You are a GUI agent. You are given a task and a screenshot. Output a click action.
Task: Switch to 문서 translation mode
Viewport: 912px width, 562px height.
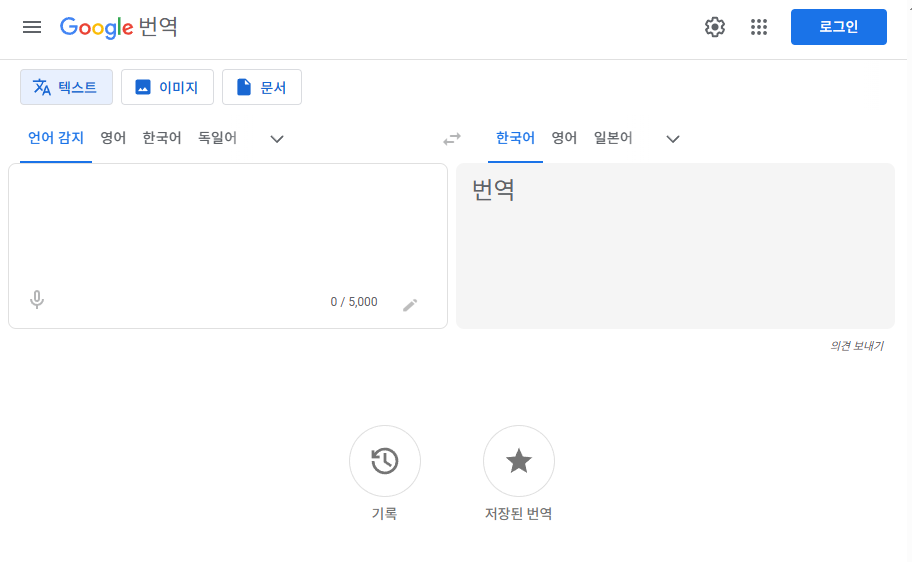pos(262,87)
